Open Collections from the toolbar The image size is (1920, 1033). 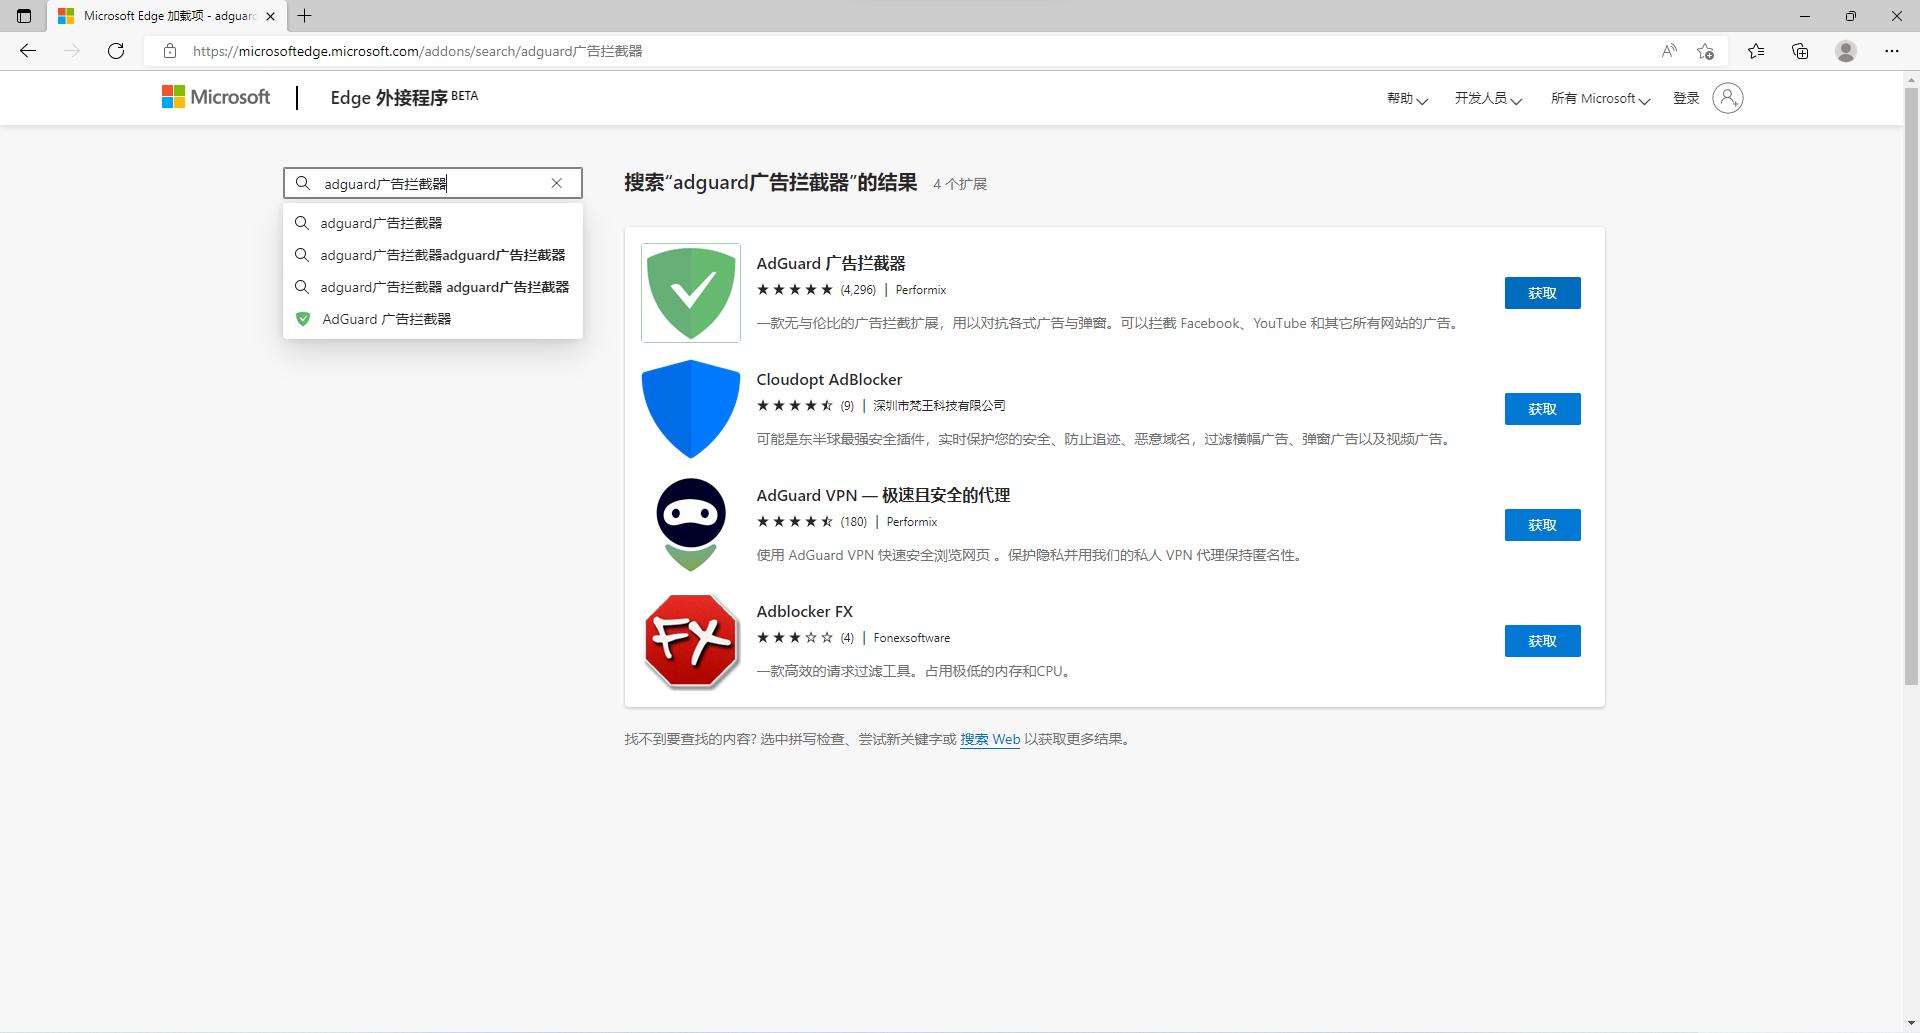click(x=1801, y=50)
